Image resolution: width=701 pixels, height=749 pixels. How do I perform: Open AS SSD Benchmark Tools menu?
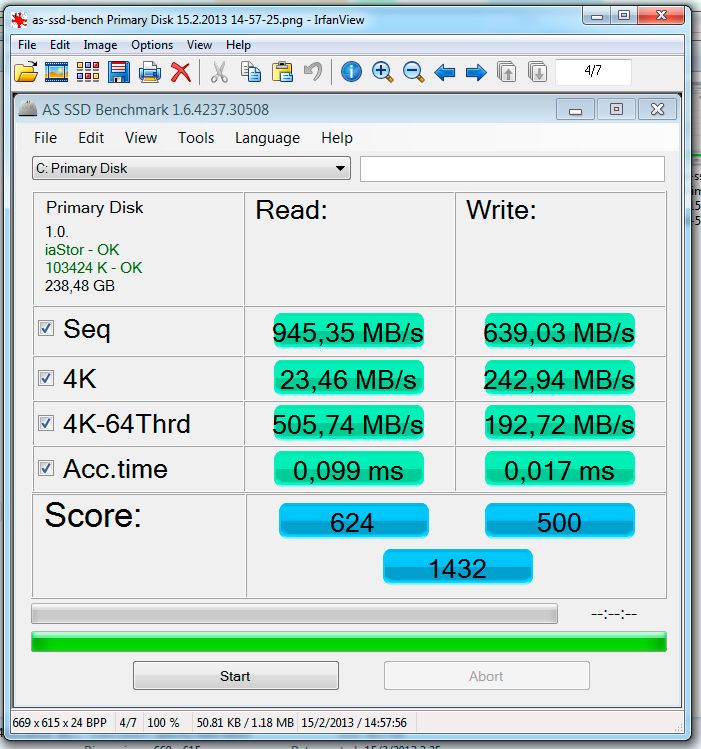coord(196,138)
